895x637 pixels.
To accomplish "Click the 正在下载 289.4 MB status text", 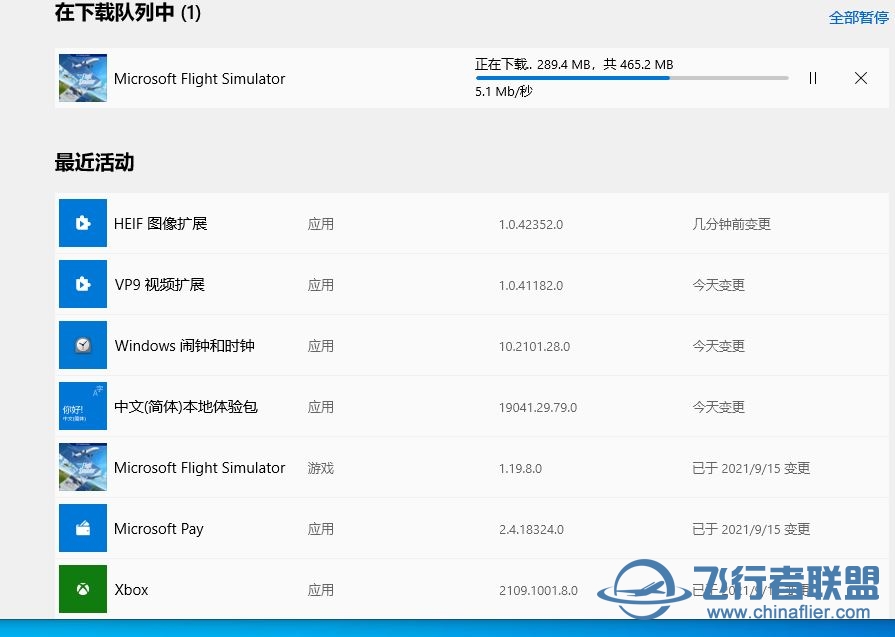I will [x=574, y=64].
